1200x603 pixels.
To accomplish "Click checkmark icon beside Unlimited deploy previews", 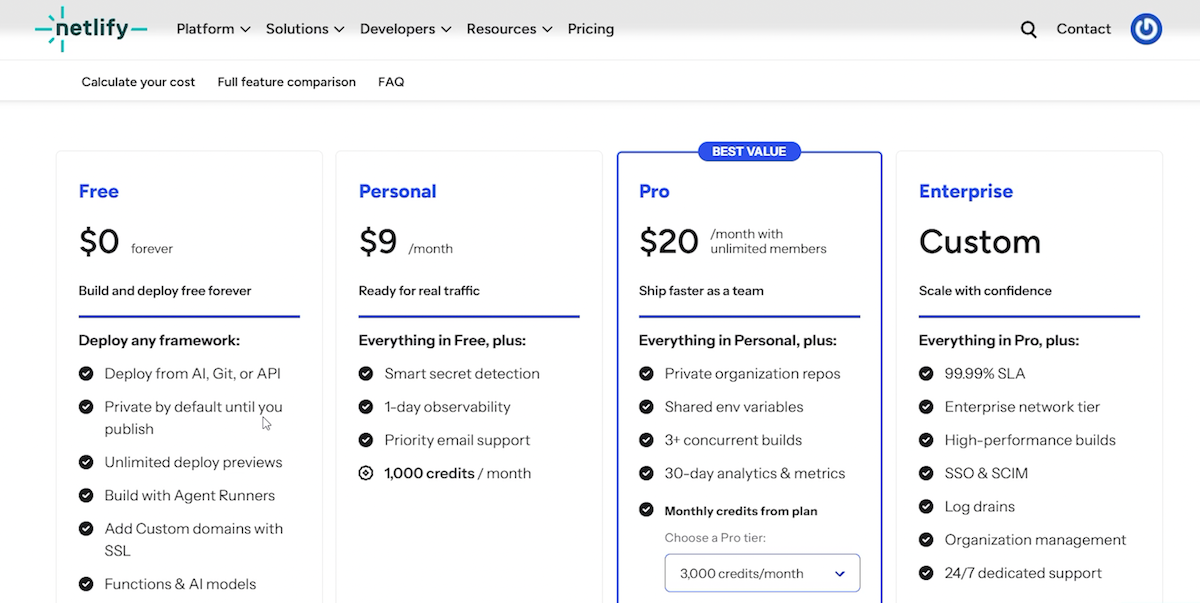I will [86, 462].
